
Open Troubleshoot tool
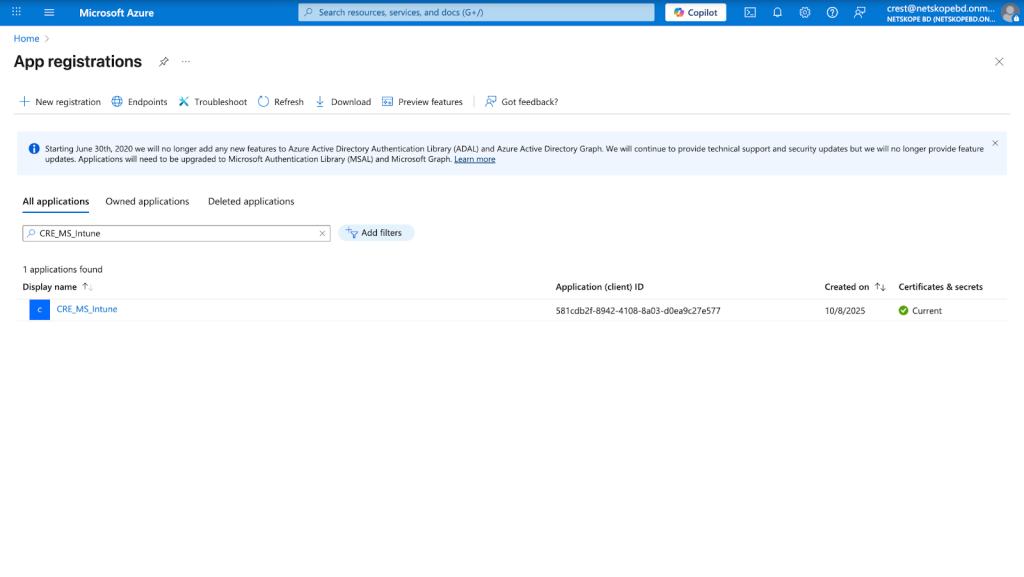pos(213,102)
